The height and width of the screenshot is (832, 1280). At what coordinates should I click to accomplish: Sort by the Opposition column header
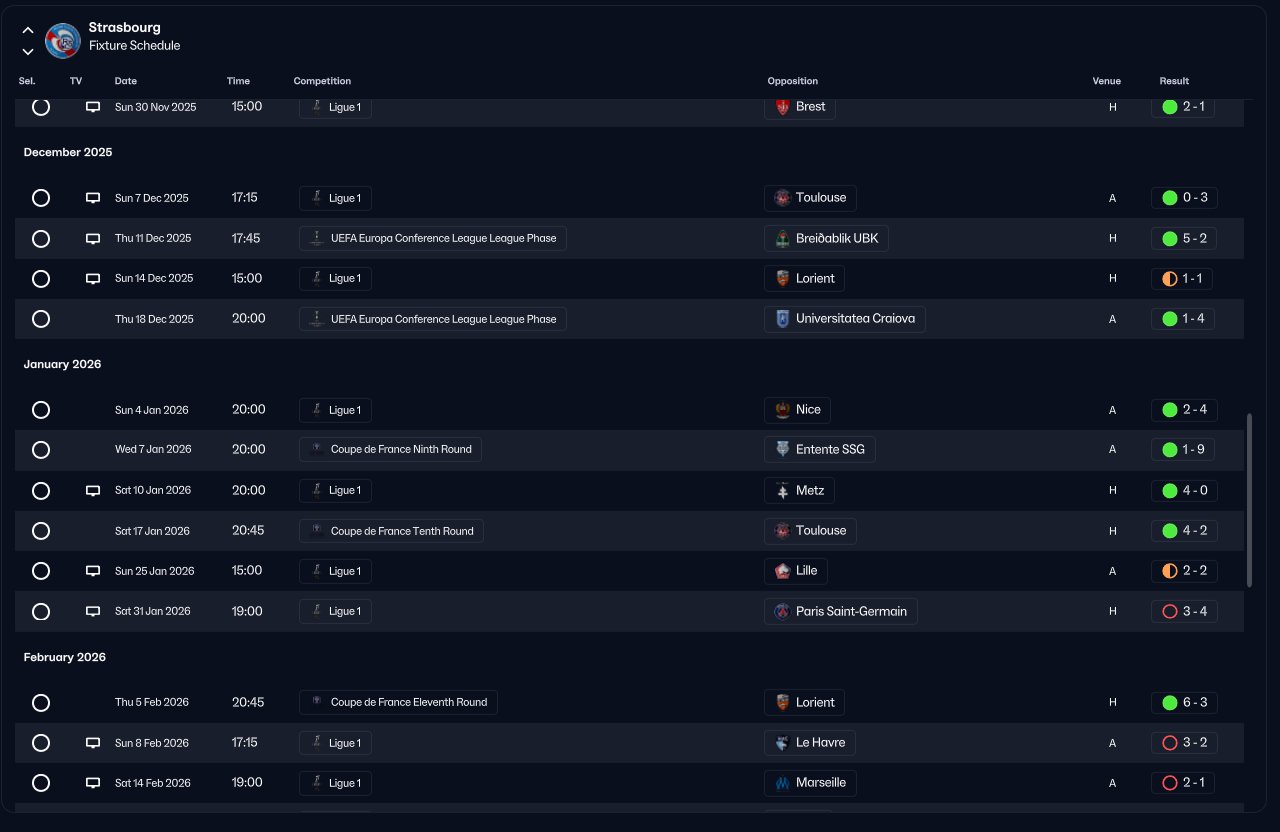793,81
